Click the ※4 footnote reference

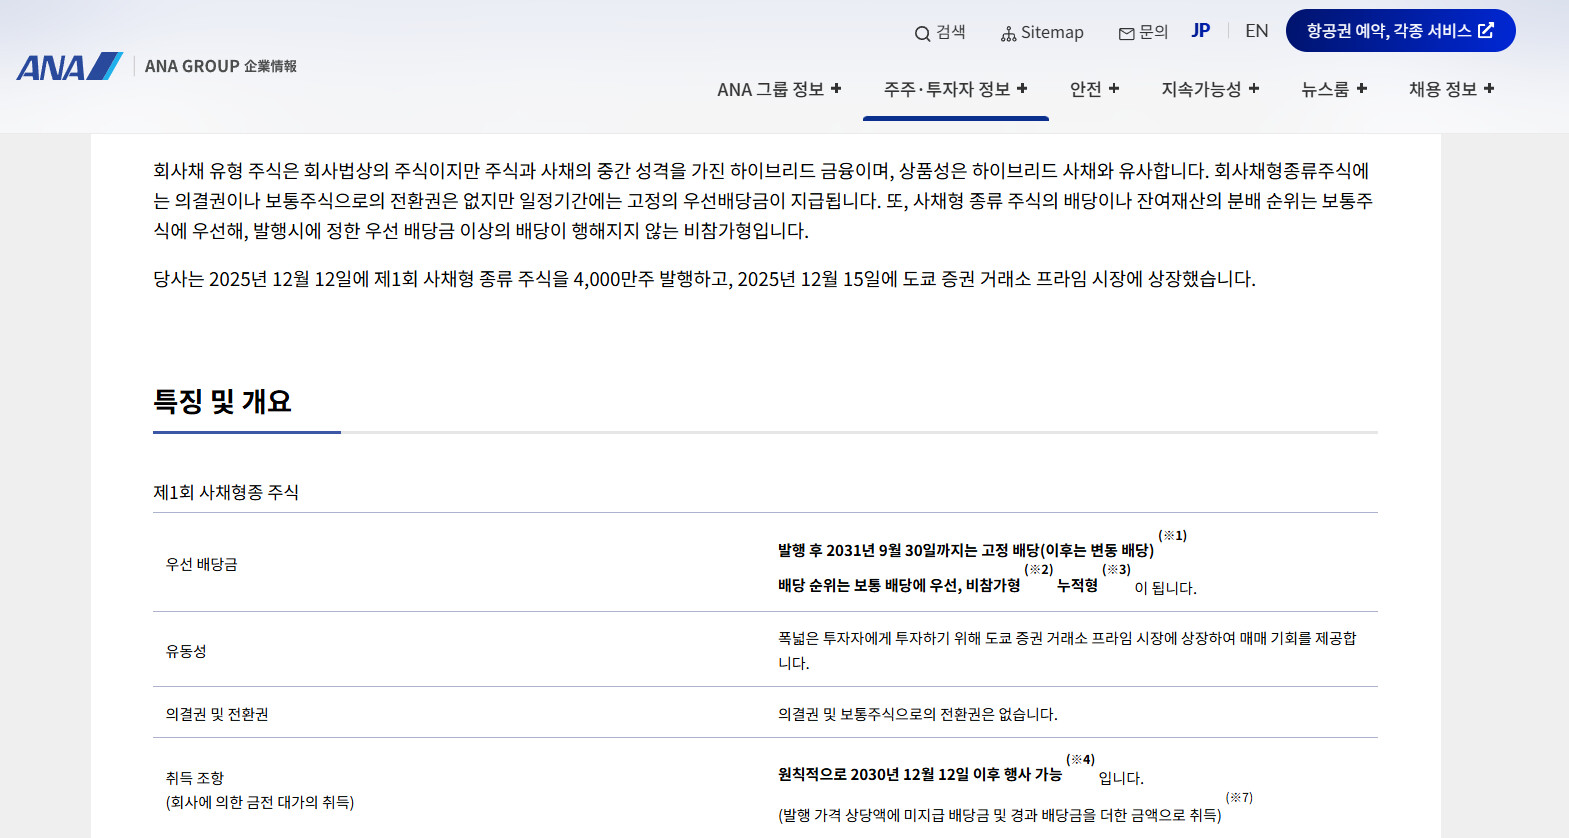[x=1080, y=759]
